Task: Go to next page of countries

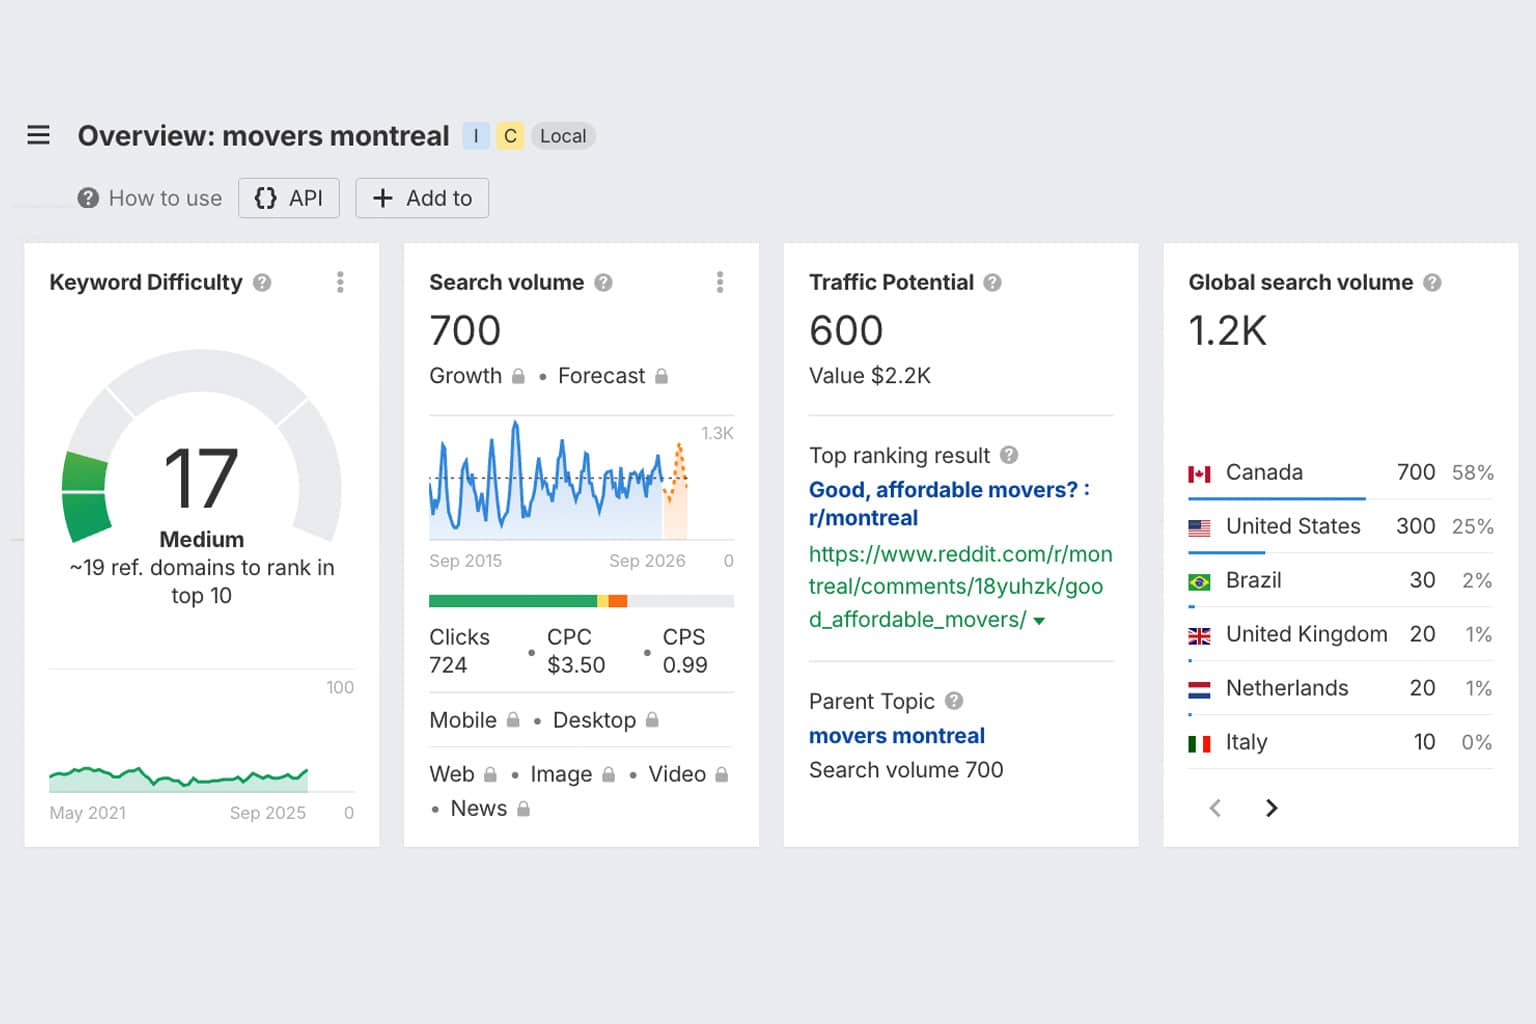Action: pos(1271,808)
